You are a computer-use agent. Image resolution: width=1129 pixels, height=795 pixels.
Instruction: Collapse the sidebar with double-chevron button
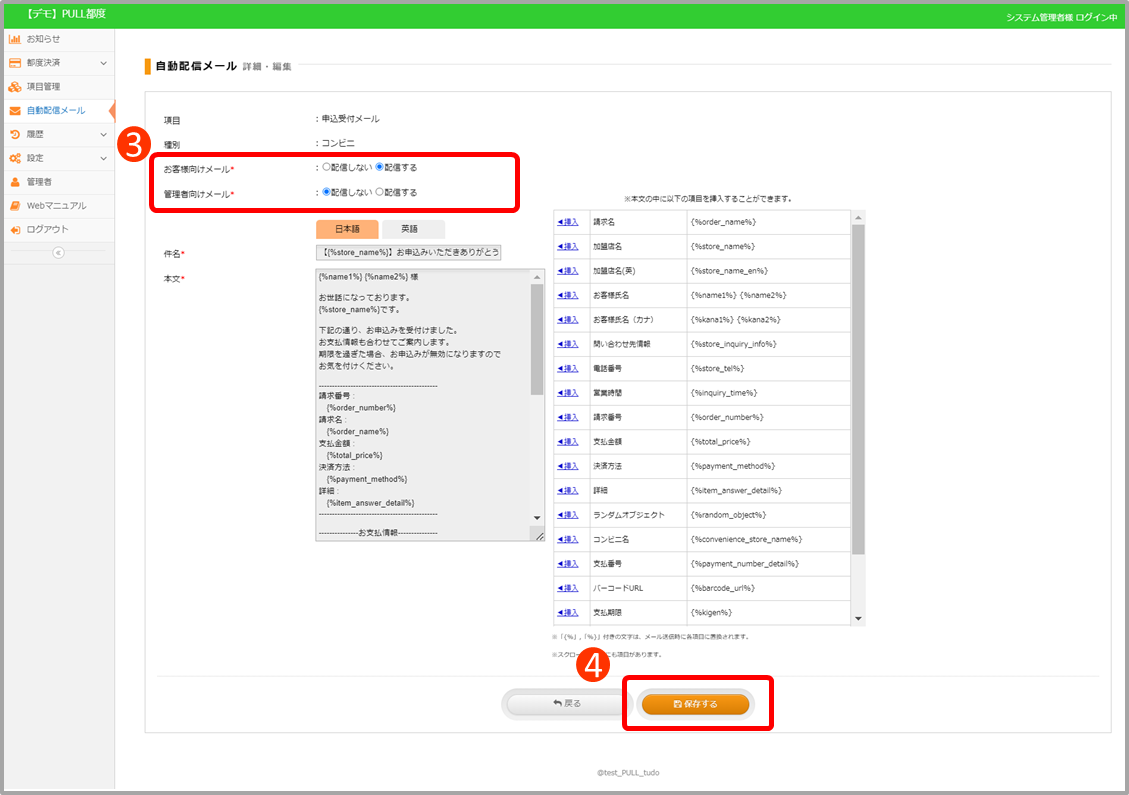pos(58,252)
